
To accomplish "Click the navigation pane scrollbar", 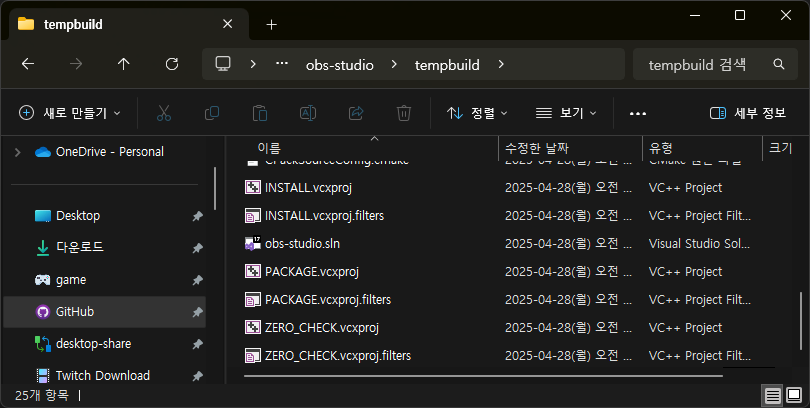I will pyautogui.click(x=215, y=188).
